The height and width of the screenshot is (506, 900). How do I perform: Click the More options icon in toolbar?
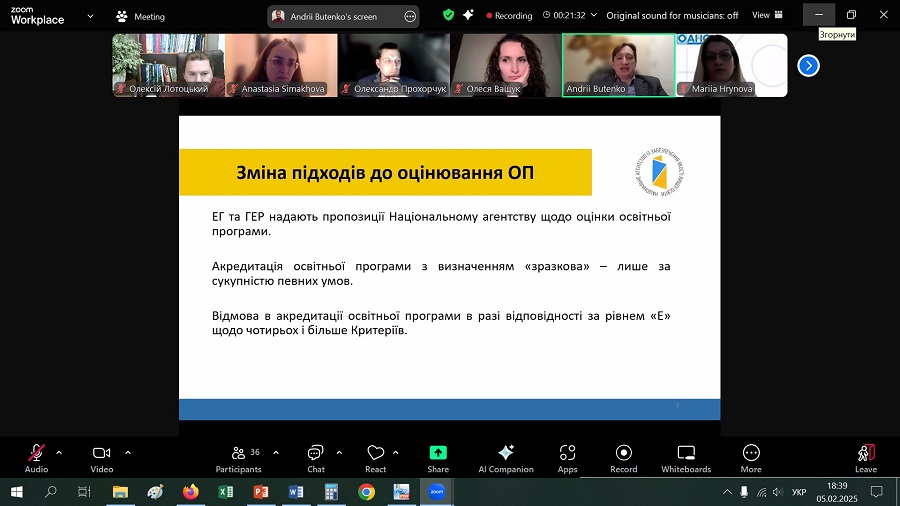[751, 458]
